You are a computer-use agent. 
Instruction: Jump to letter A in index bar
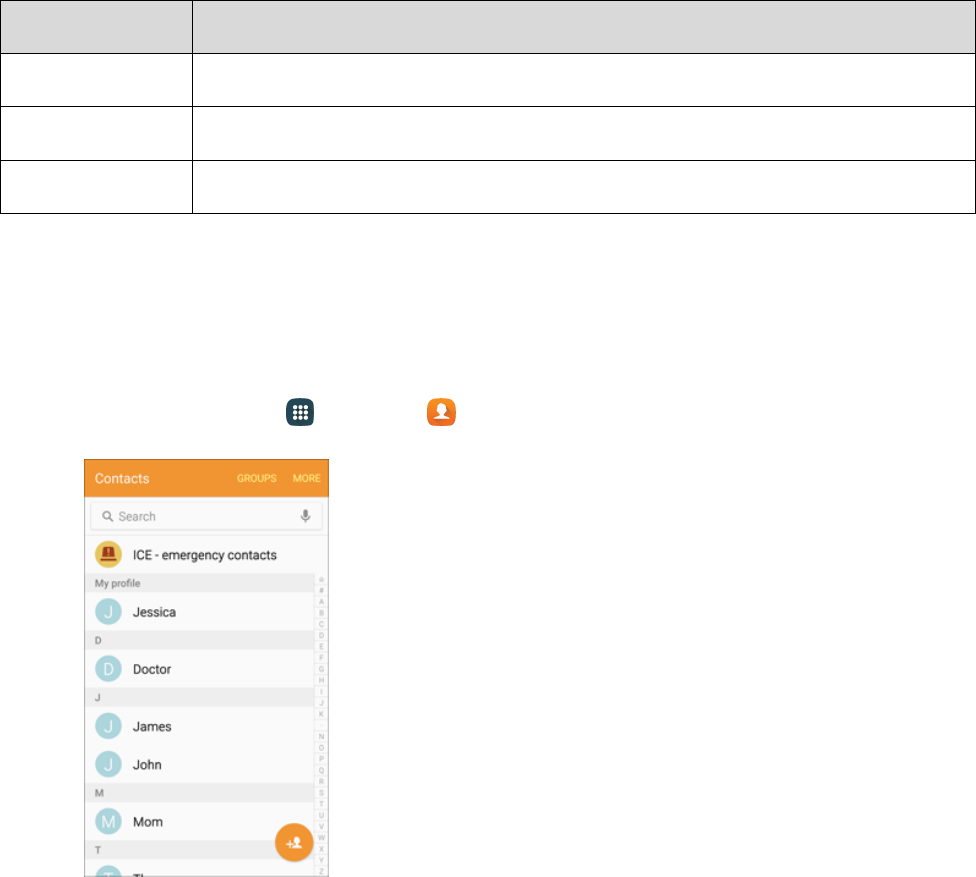tap(321, 602)
